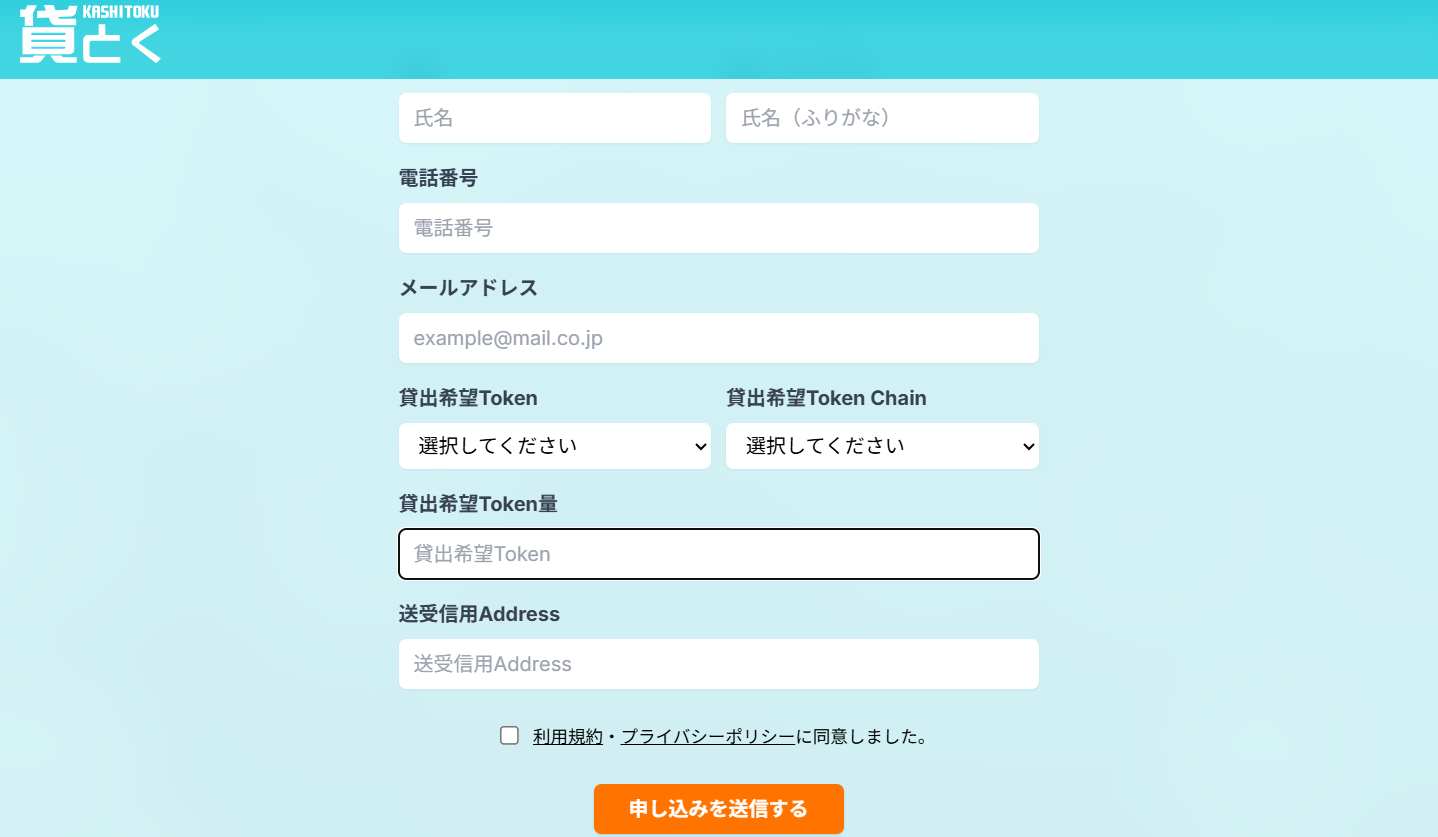Click the メールアドレス field label
Screen dimensions: 1438x837
coord(468,288)
